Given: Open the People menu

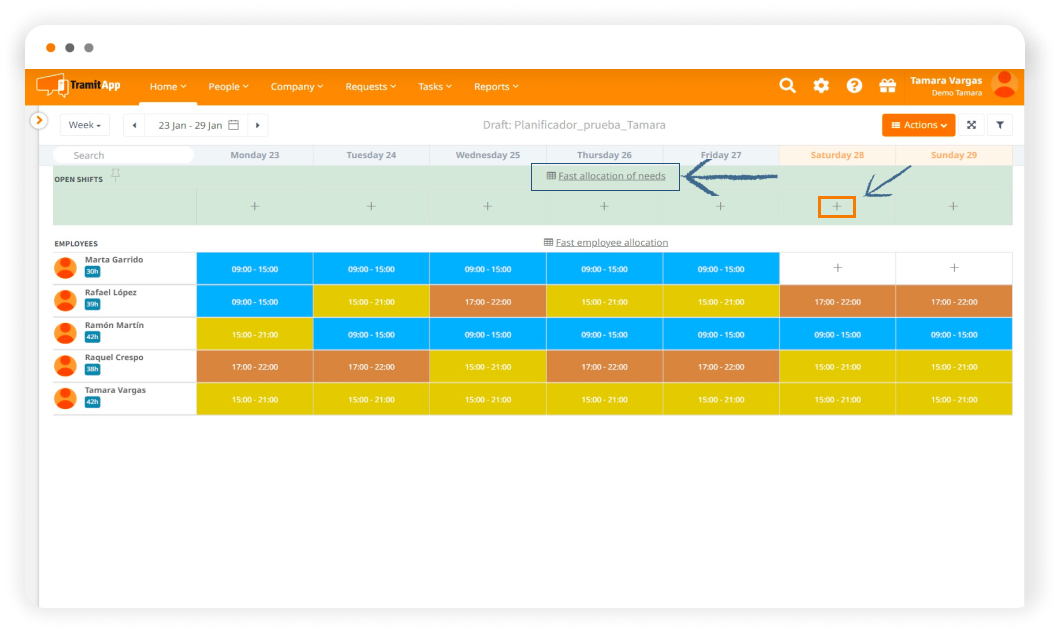Looking at the screenshot, I should (x=228, y=87).
